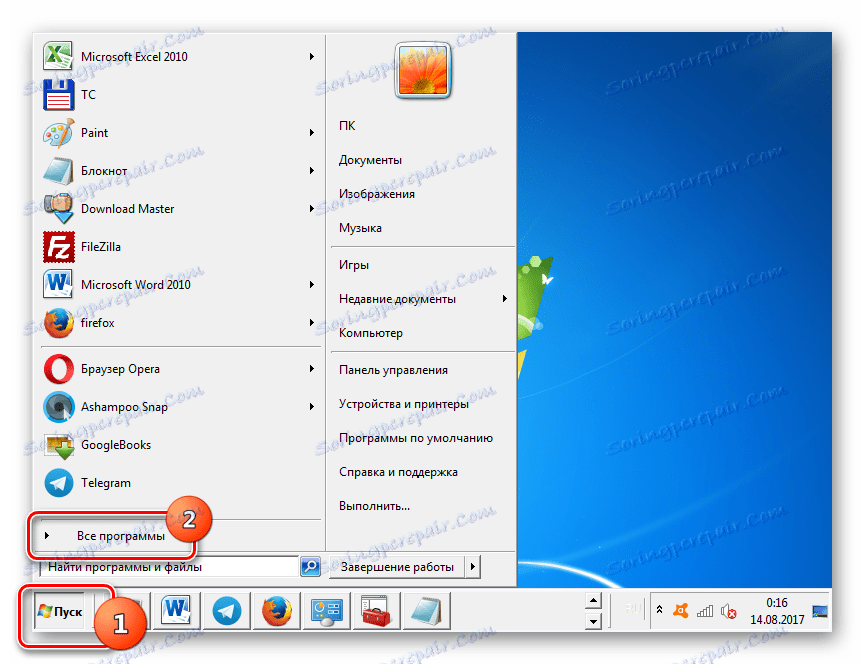
Task: Show hidden tray icons arrow
Action: [659, 609]
